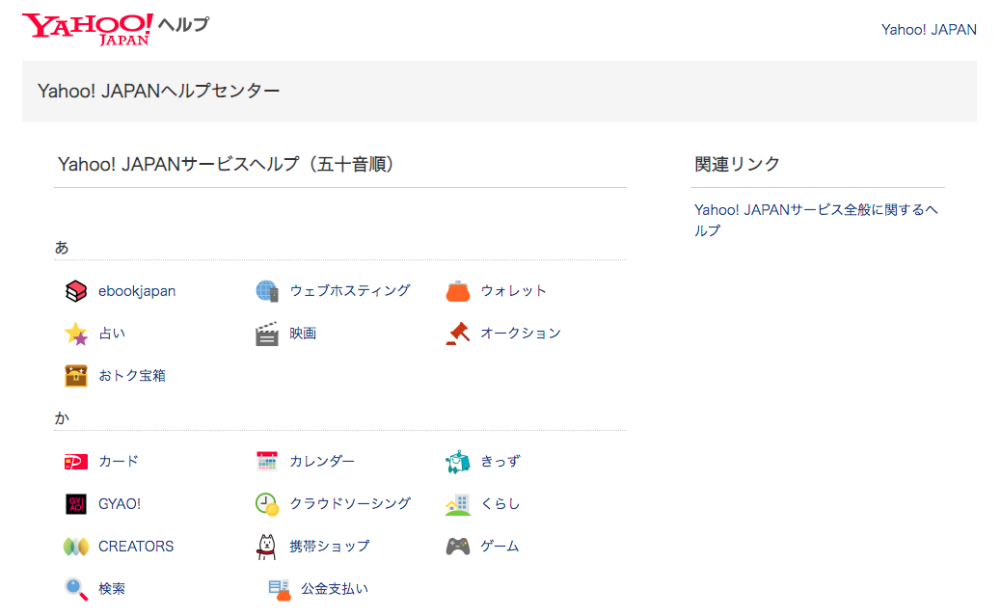Open the 検索 help link
The height and width of the screenshot is (616, 1000).
(x=112, y=589)
